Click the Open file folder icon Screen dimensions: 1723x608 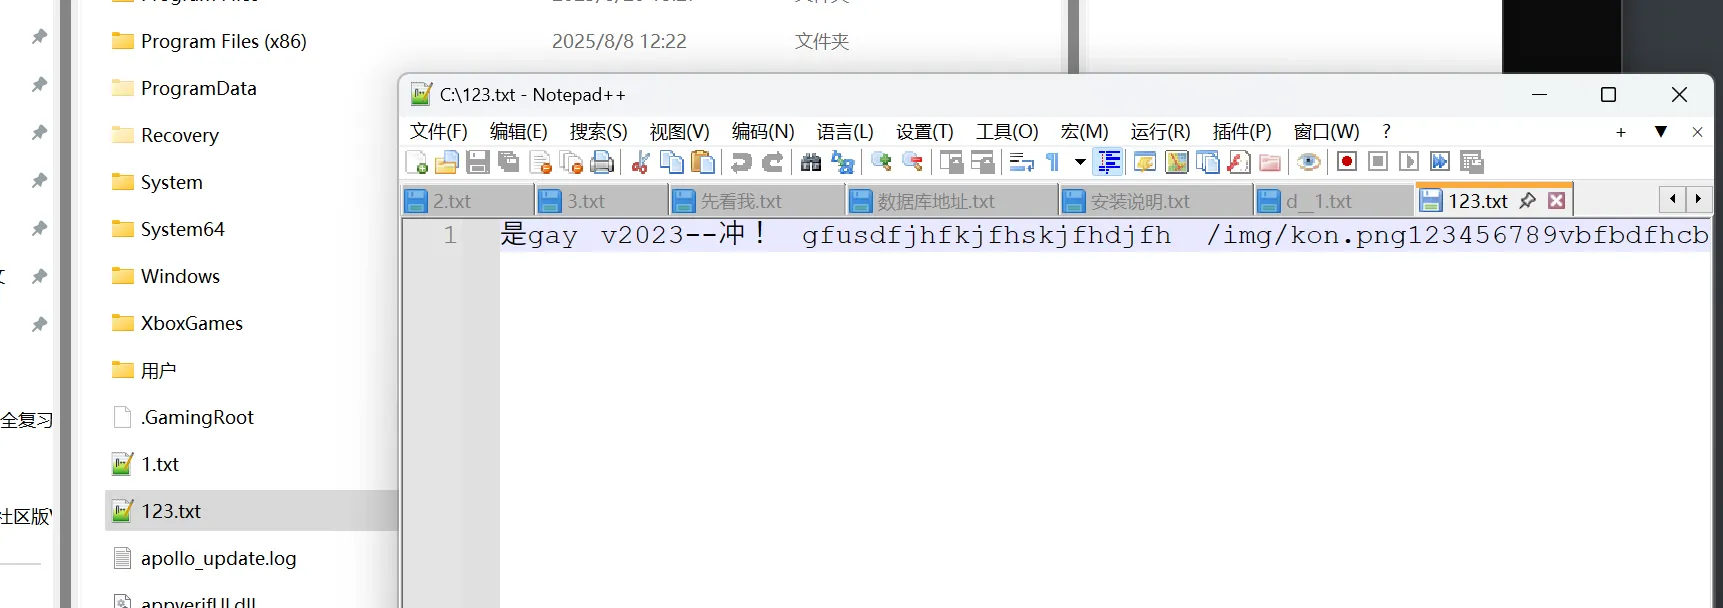tap(447, 162)
